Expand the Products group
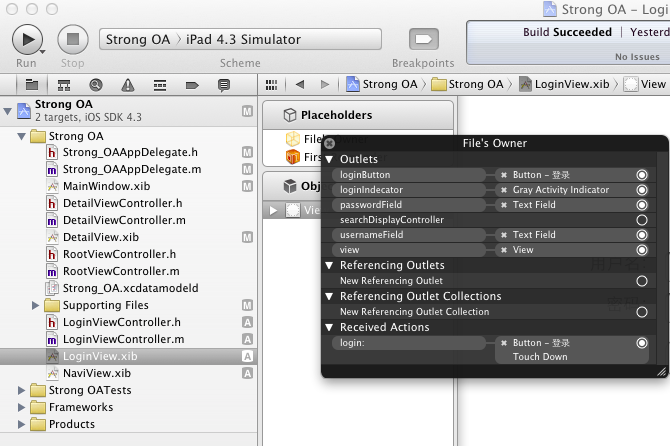This screenshot has height=446, width=670. click(21, 424)
